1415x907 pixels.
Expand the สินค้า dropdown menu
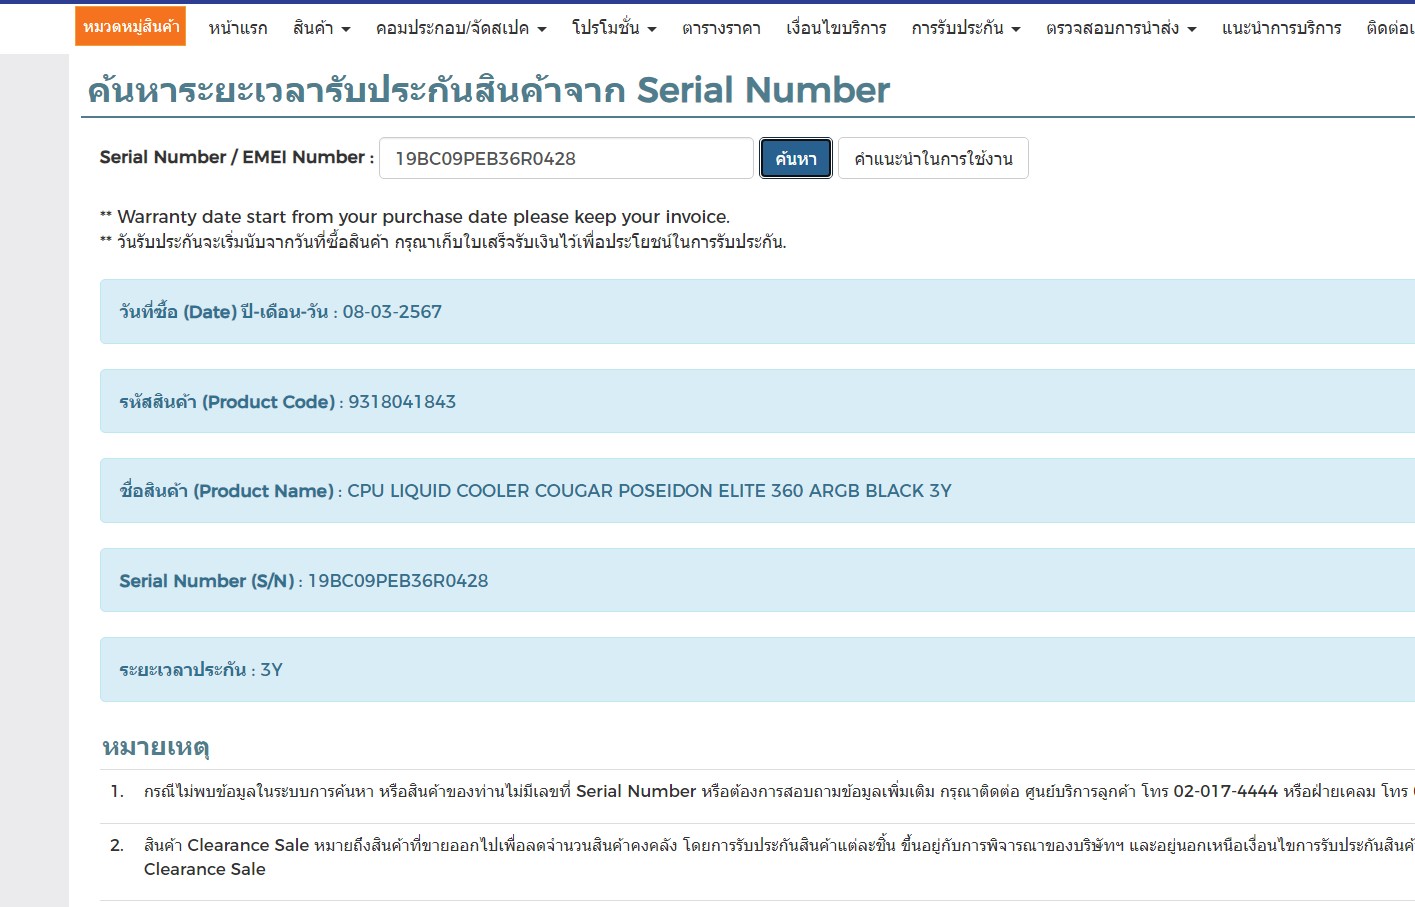pos(321,28)
